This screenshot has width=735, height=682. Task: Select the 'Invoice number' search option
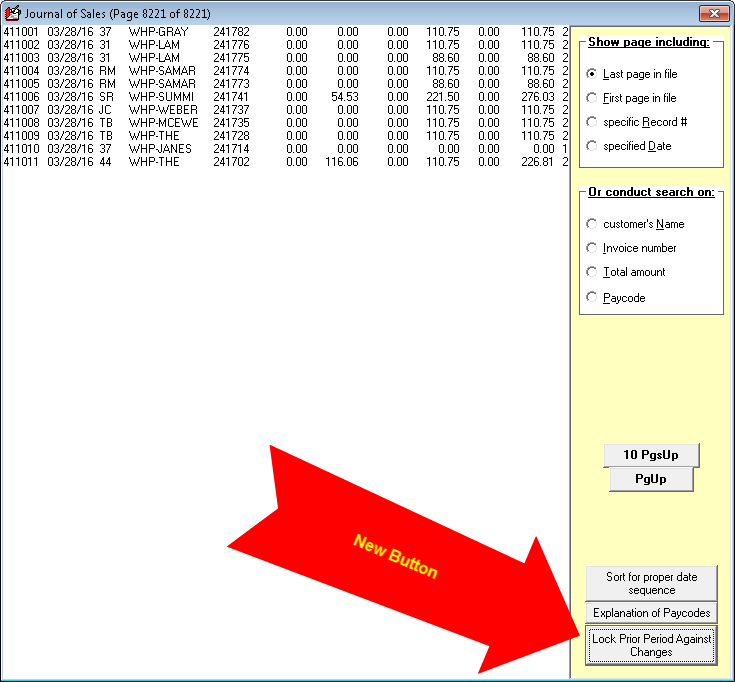(x=592, y=248)
